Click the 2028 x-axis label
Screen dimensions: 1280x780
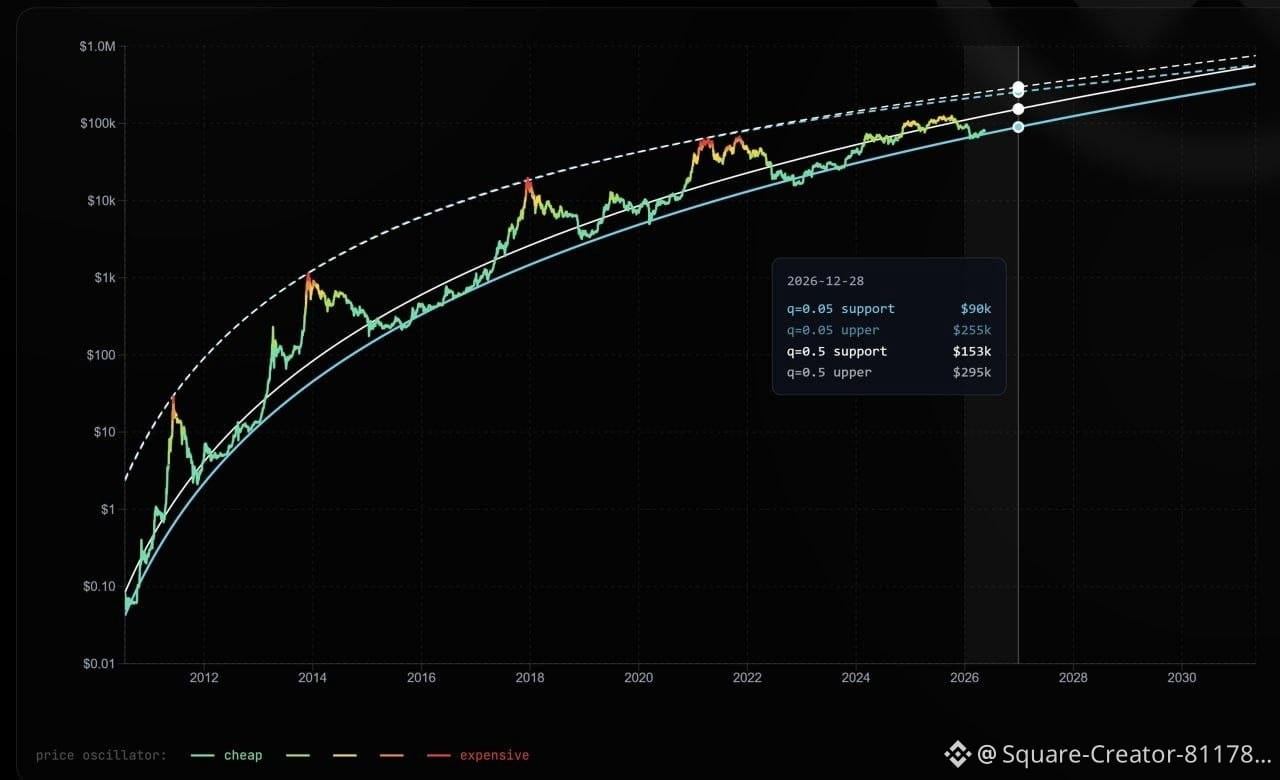tap(1073, 678)
